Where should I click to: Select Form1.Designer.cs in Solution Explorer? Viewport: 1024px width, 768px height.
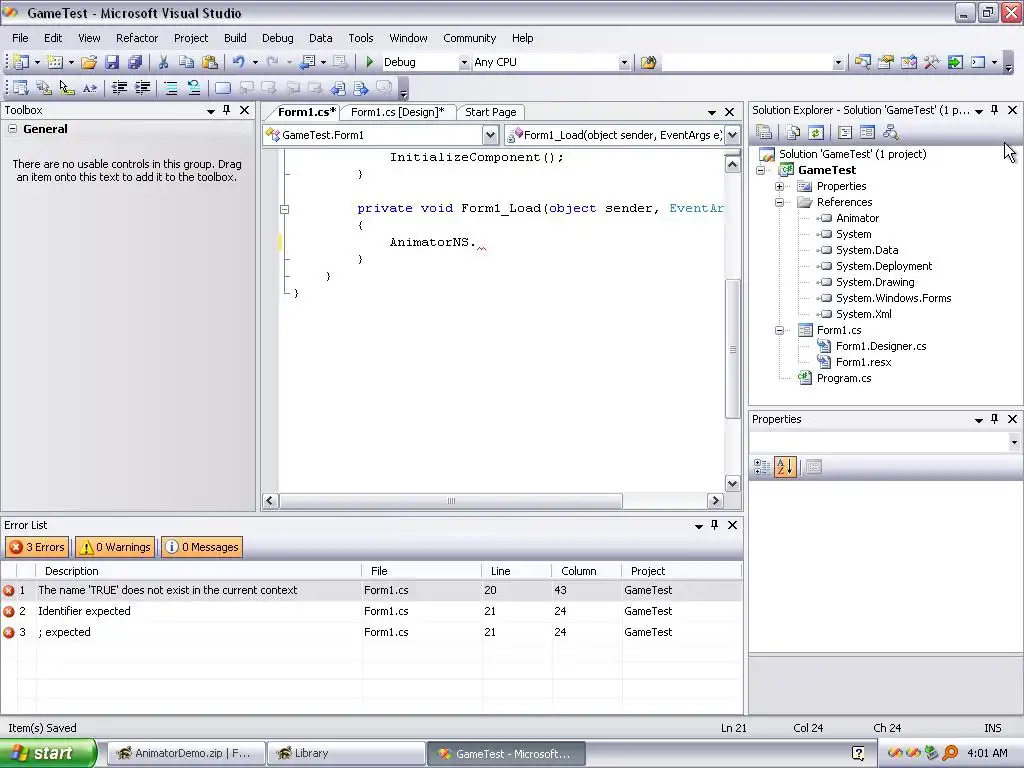point(880,346)
